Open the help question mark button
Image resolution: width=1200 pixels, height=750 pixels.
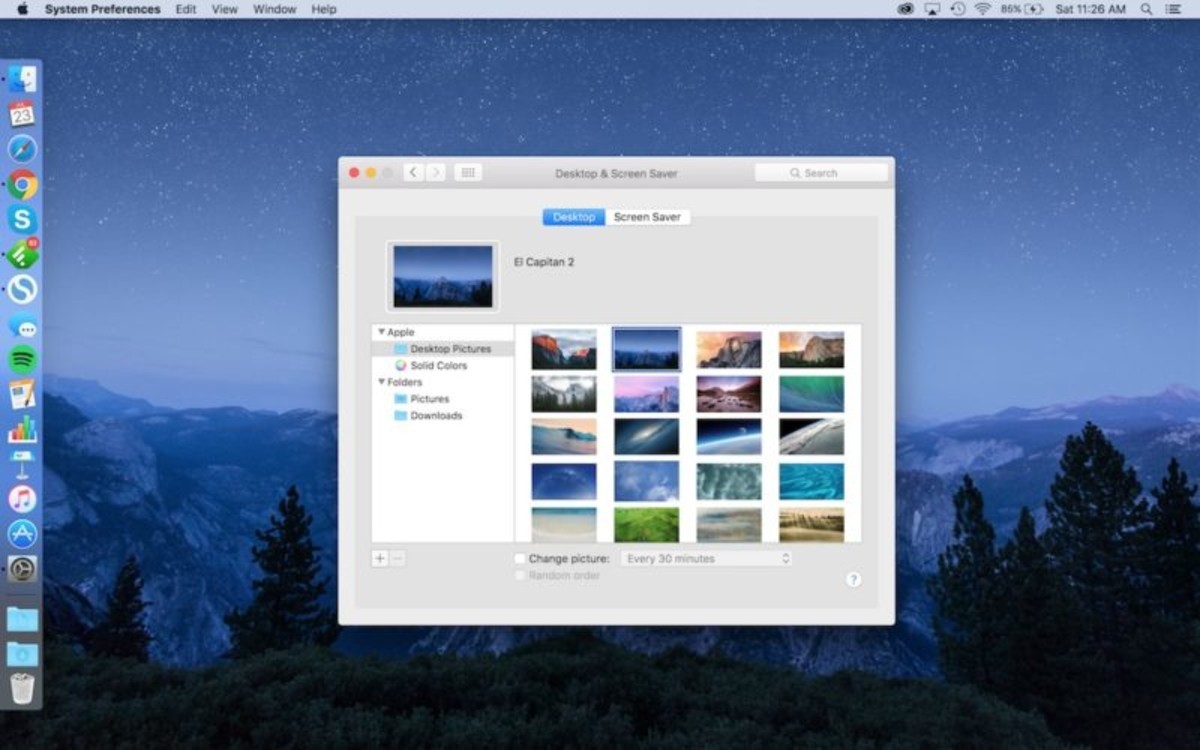853,579
